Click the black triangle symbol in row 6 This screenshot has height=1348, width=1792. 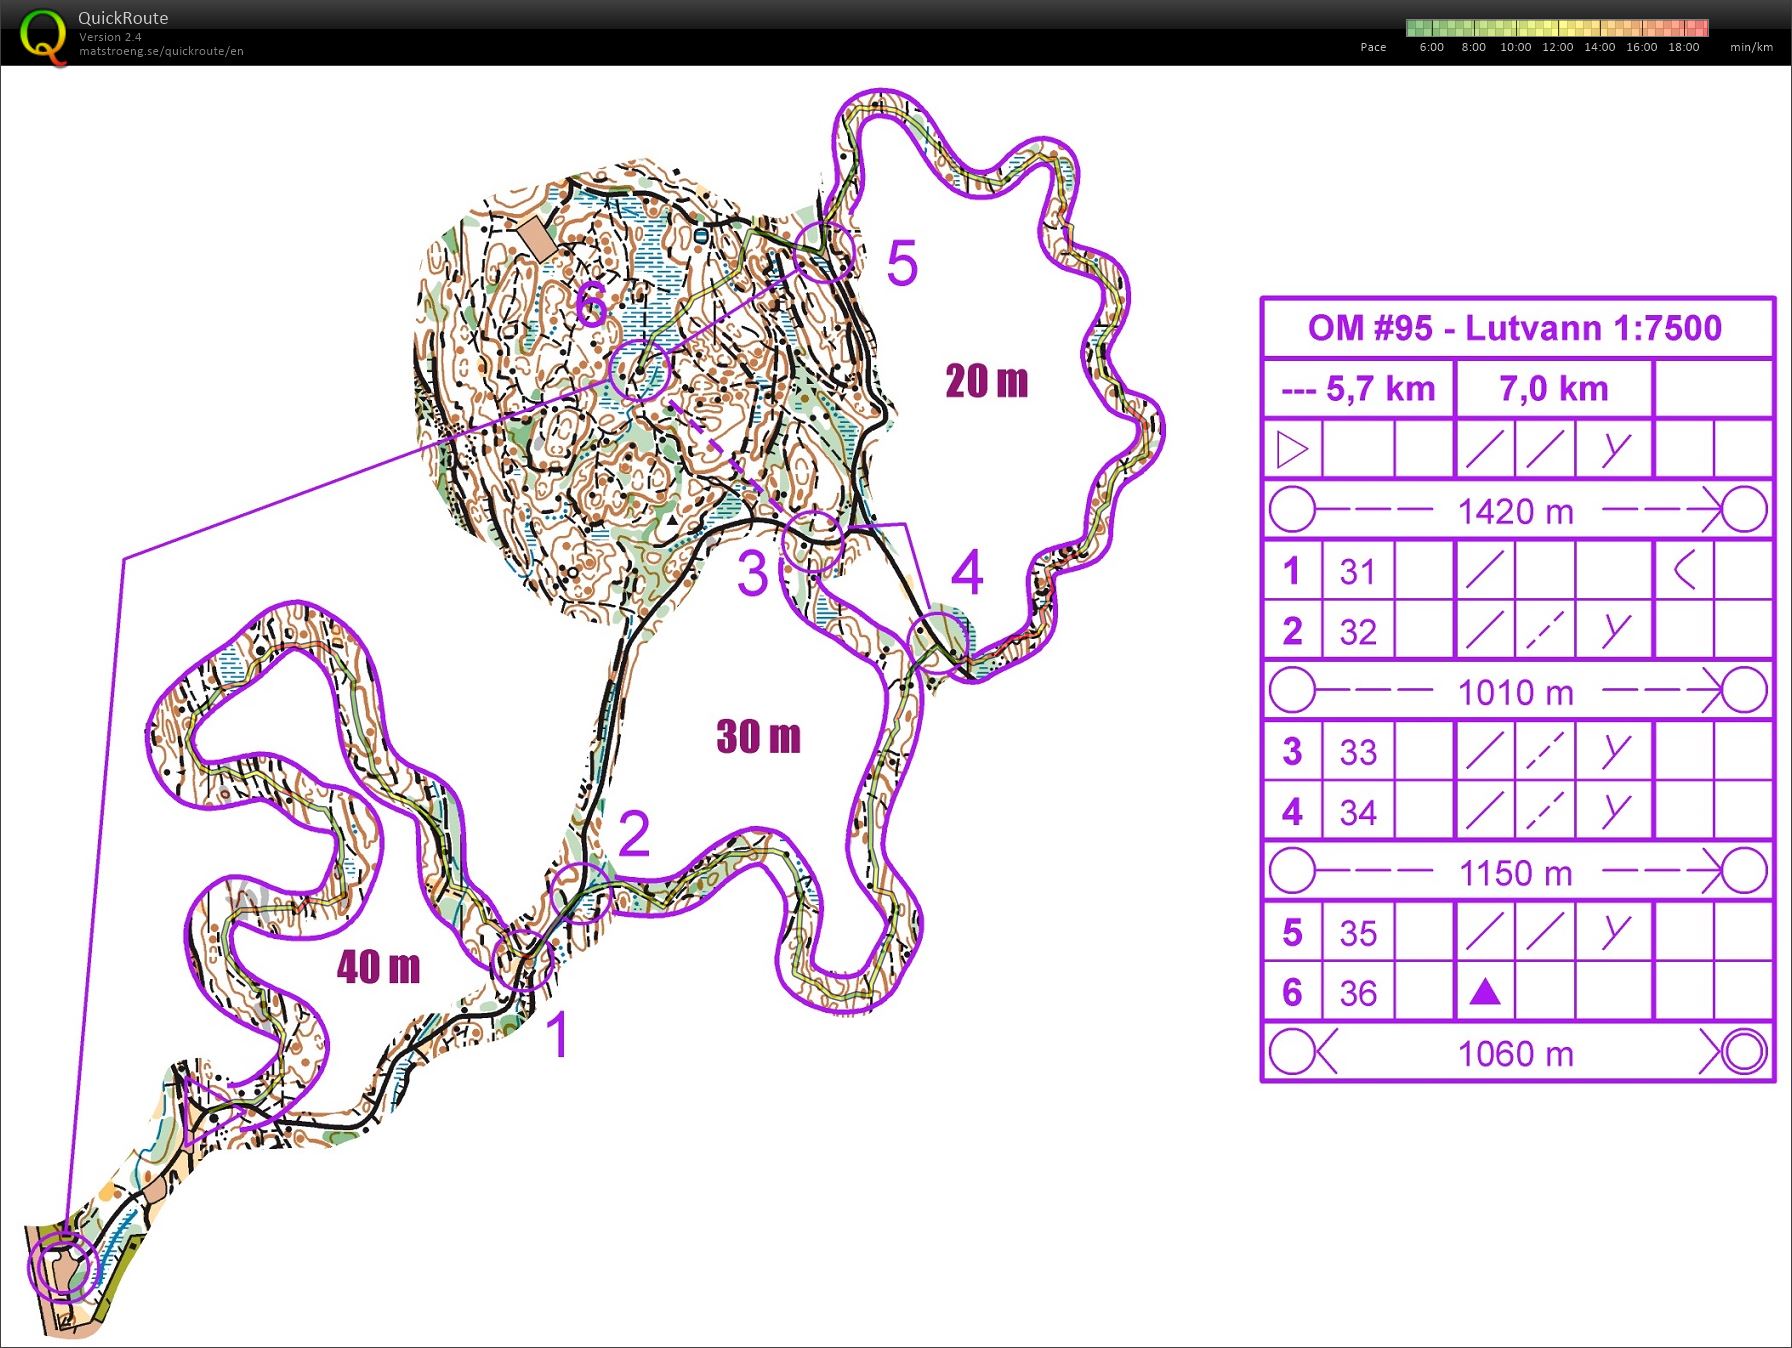[1485, 992]
